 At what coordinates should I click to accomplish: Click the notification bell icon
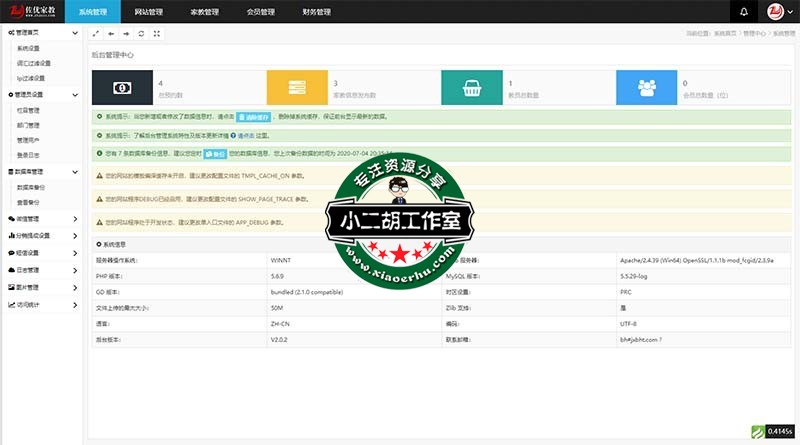(x=743, y=12)
